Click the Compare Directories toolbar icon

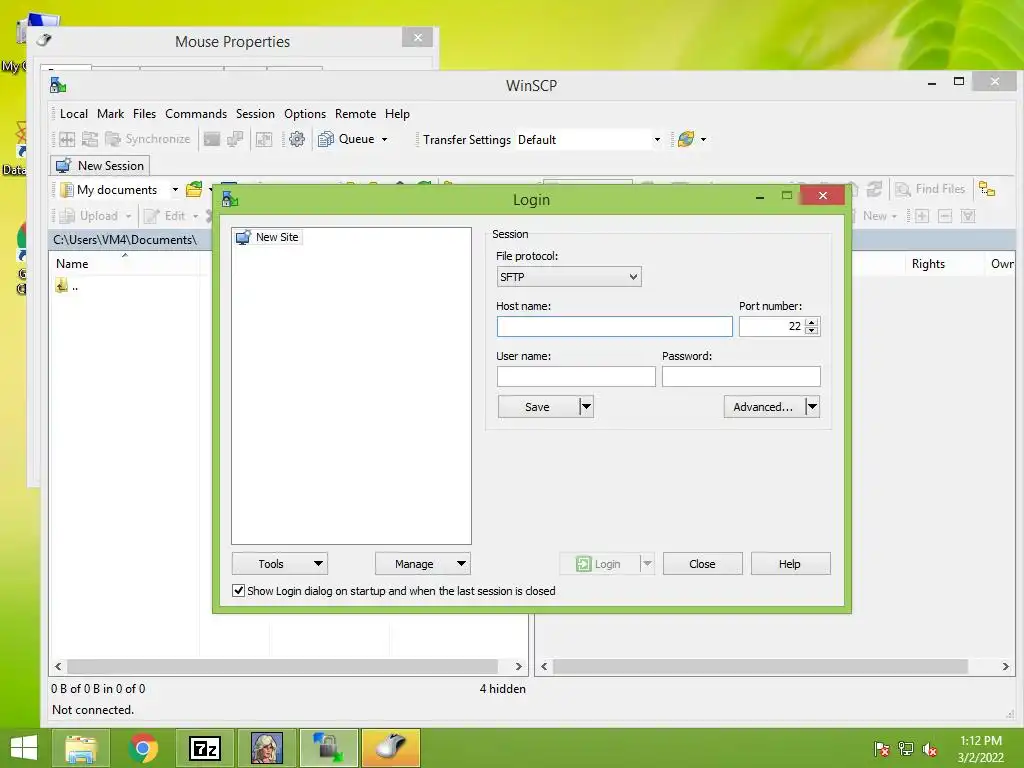pyautogui.click(x=67, y=139)
